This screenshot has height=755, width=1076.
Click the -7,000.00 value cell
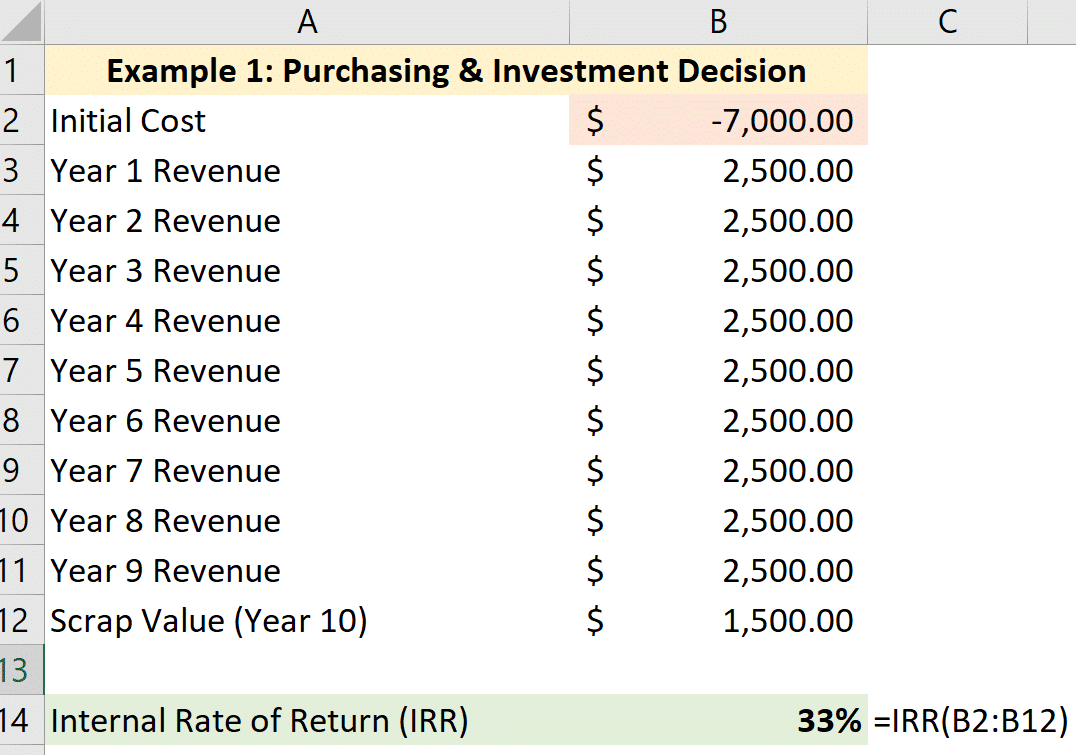717,120
